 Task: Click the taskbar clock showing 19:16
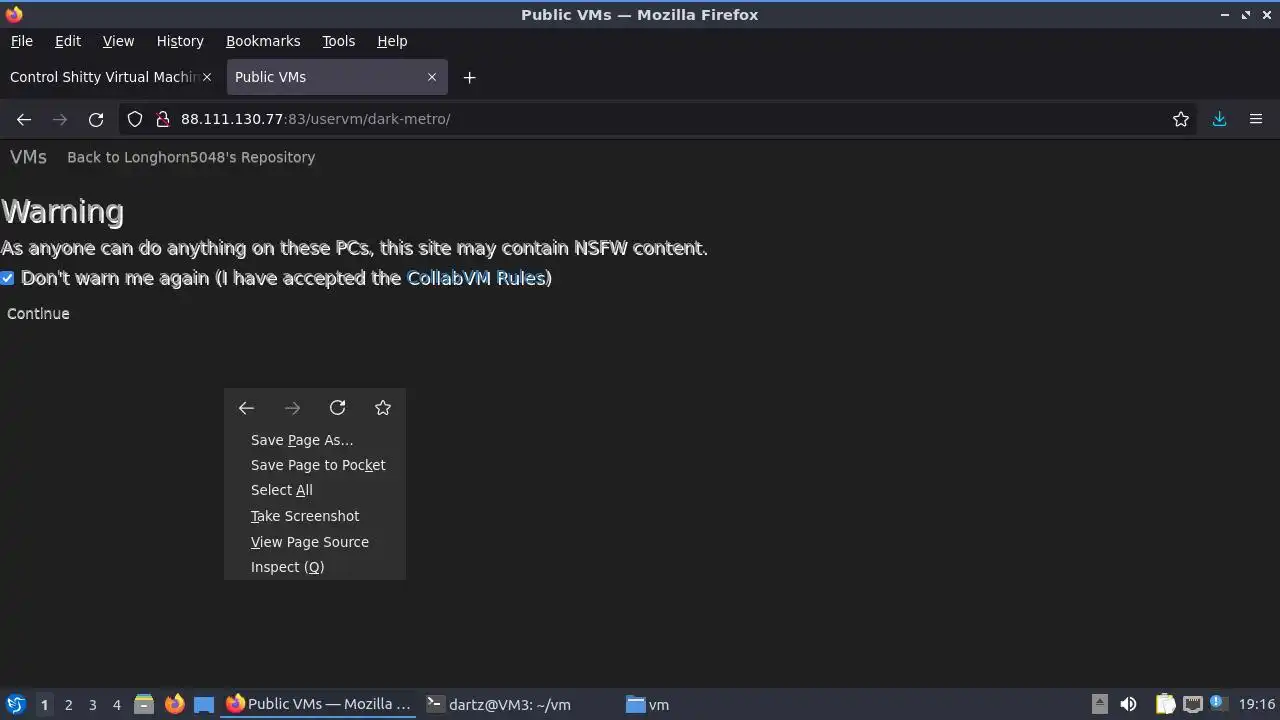[1257, 704]
